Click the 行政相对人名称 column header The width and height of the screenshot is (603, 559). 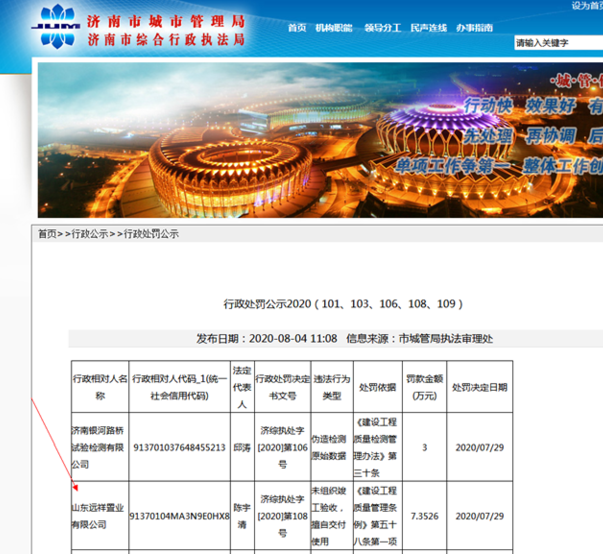[100, 387]
